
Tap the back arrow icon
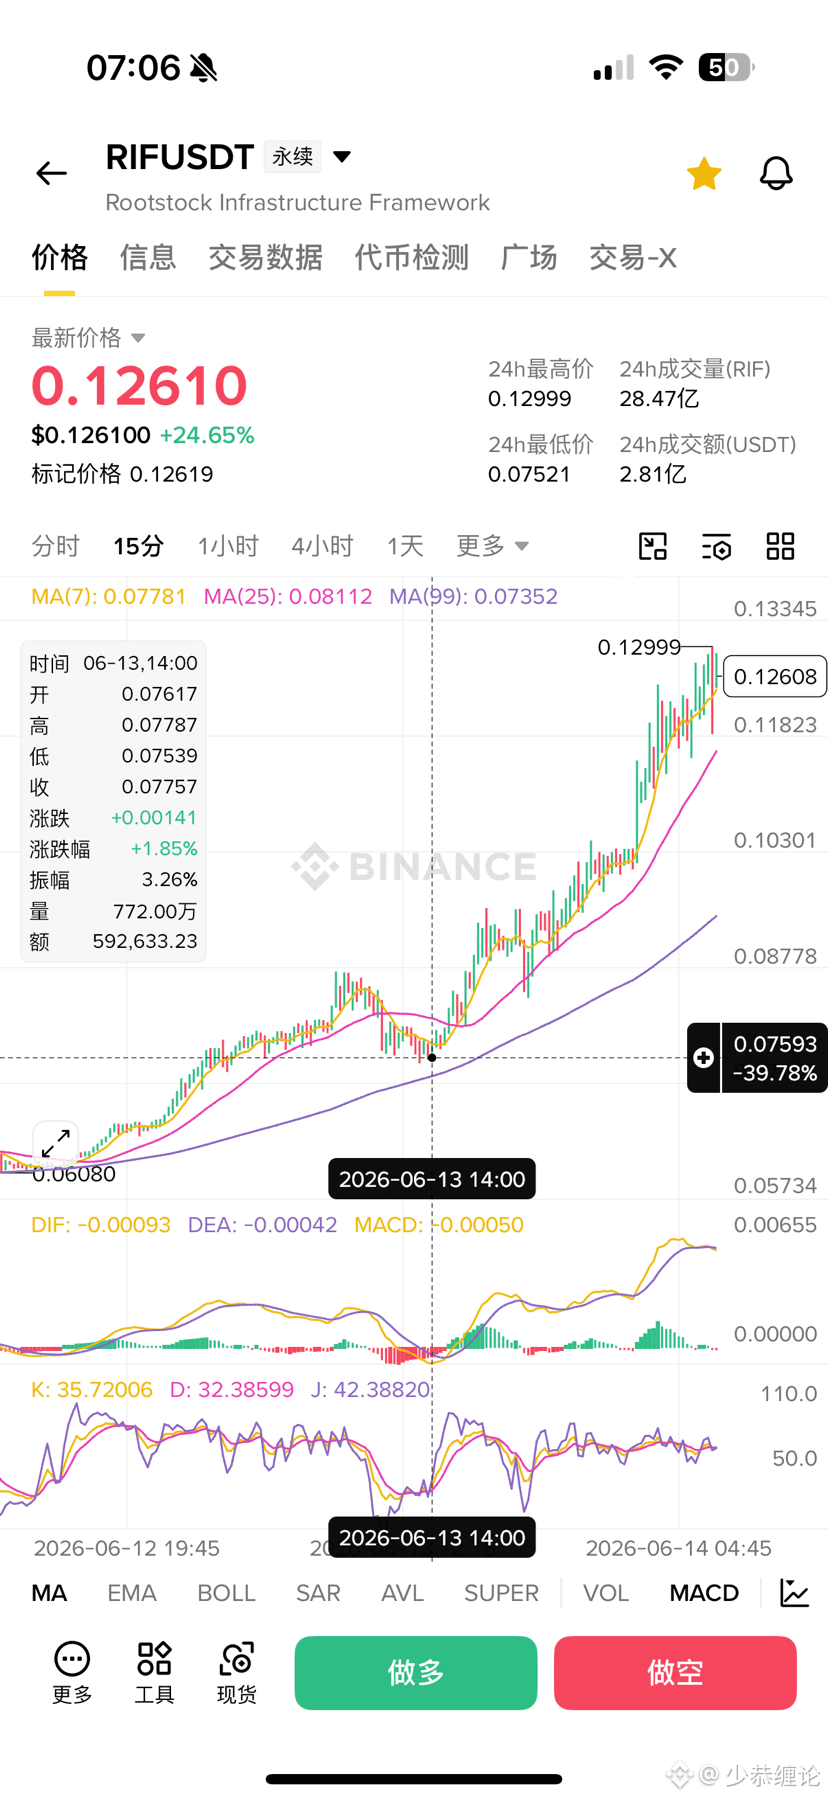51,174
